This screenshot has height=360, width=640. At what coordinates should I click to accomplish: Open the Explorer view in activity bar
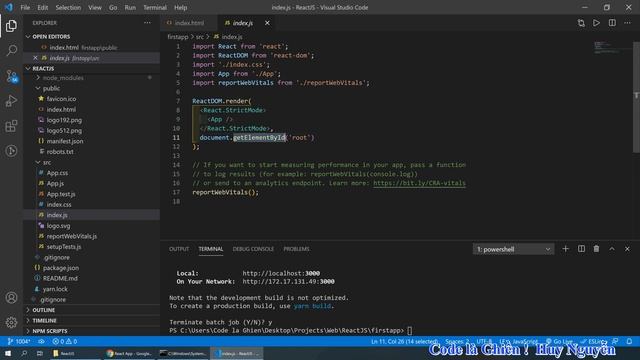click(x=11, y=26)
